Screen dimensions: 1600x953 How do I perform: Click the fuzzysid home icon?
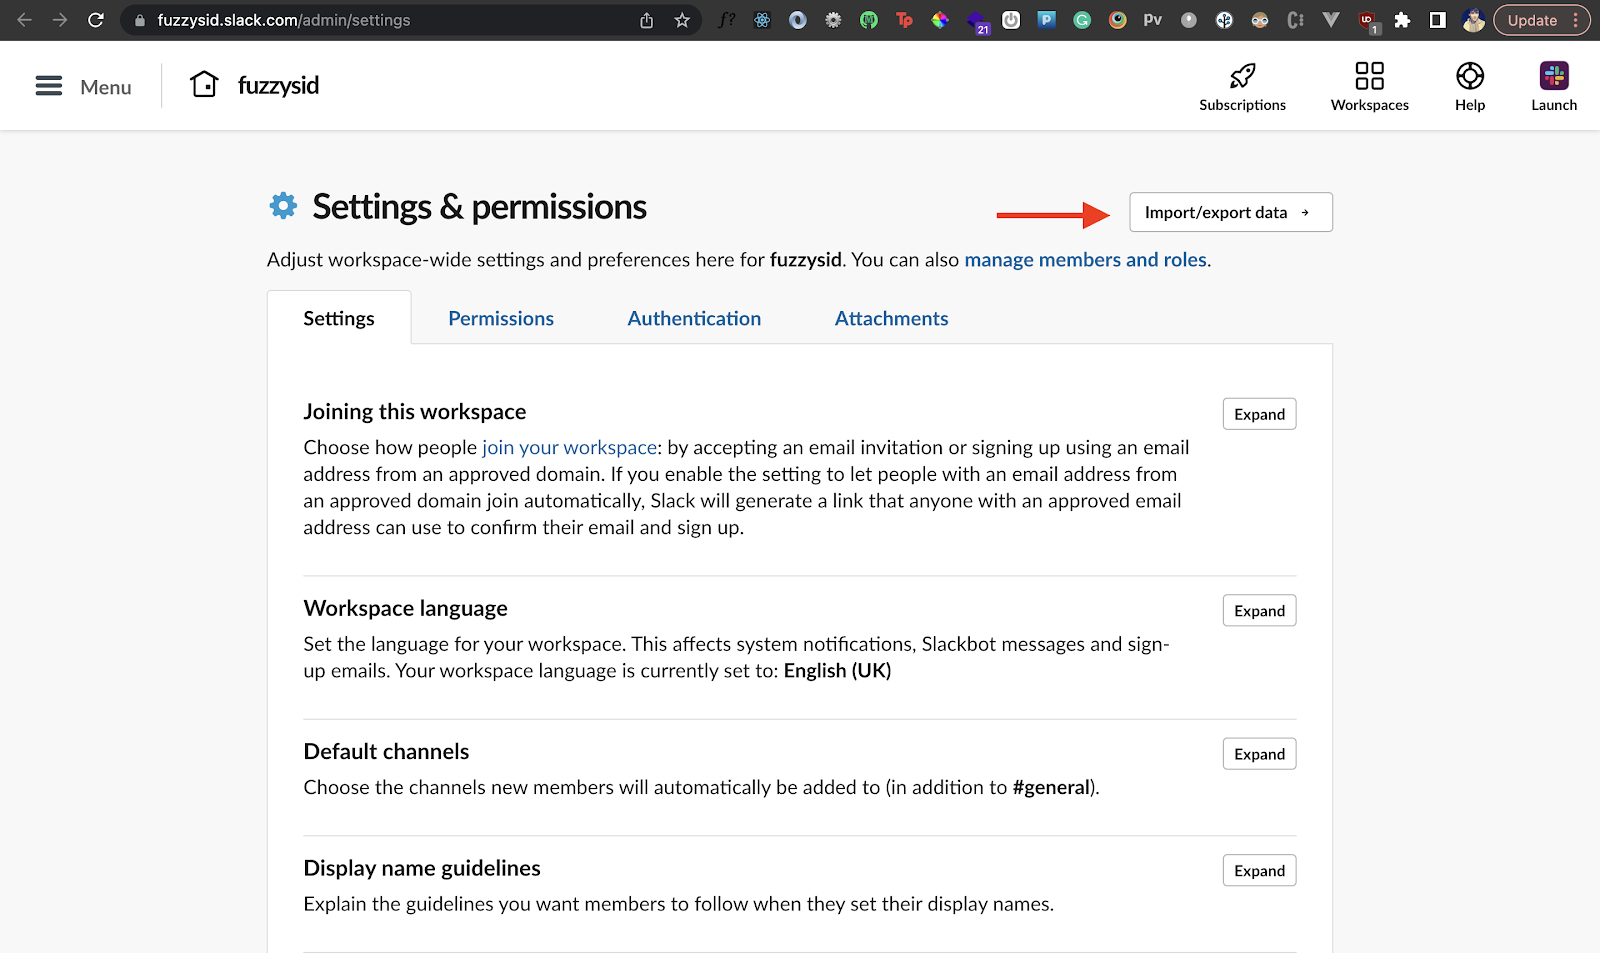(x=204, y=85)
